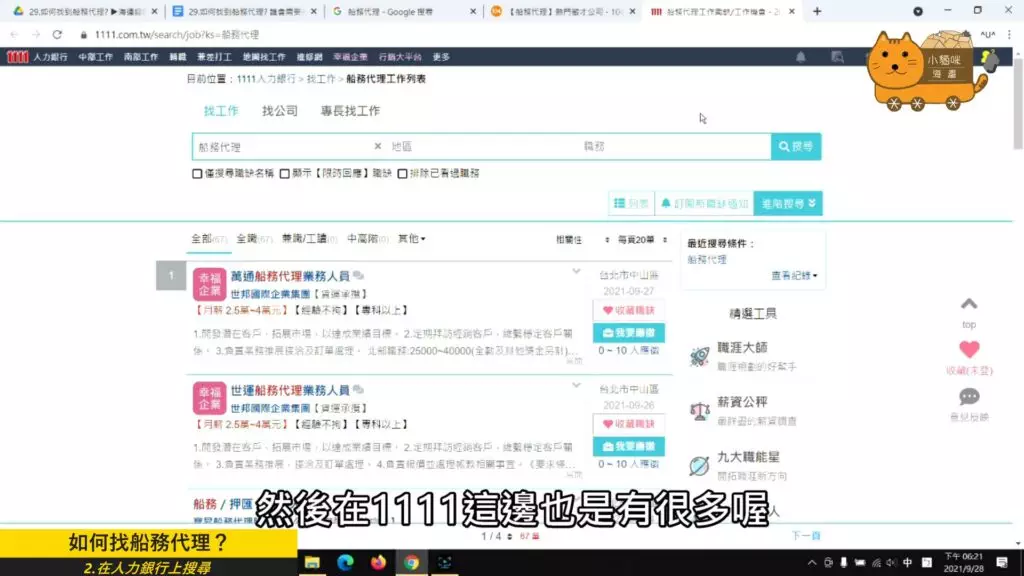Click the magnifier 搜尋 button
Image resolution: width=1024 pixels, height=576 pixels.
coord(796,146)
